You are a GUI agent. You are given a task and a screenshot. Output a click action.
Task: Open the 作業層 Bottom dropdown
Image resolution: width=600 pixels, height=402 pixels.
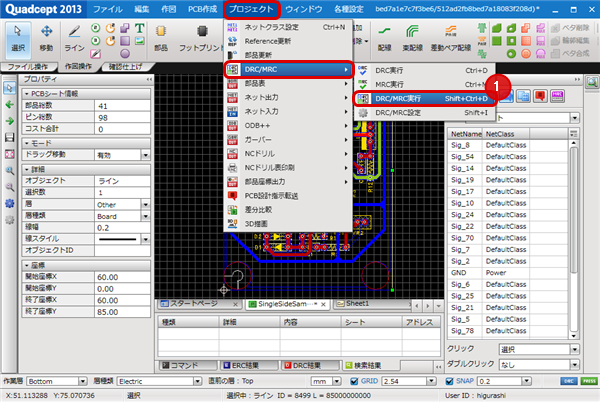click(x=83, y=381)
